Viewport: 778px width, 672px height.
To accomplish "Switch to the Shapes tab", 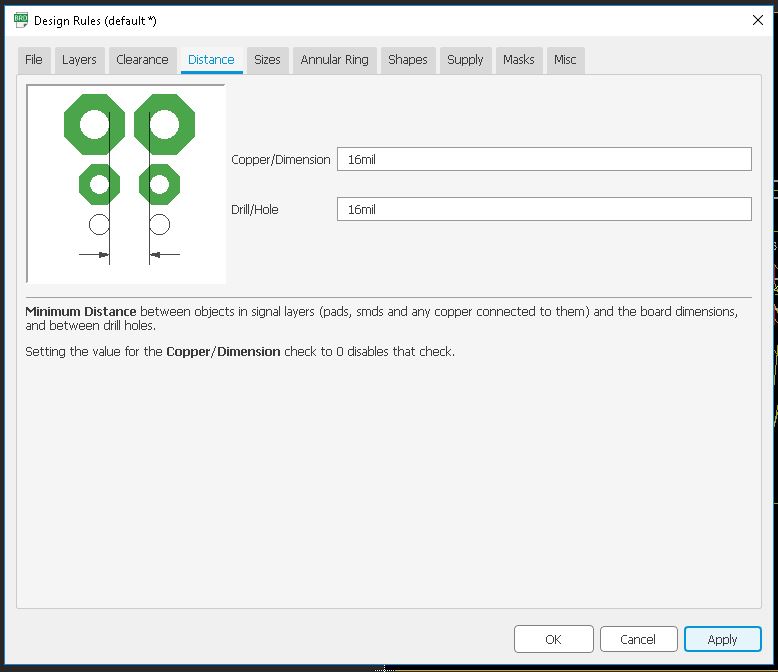I will (407, 60).
